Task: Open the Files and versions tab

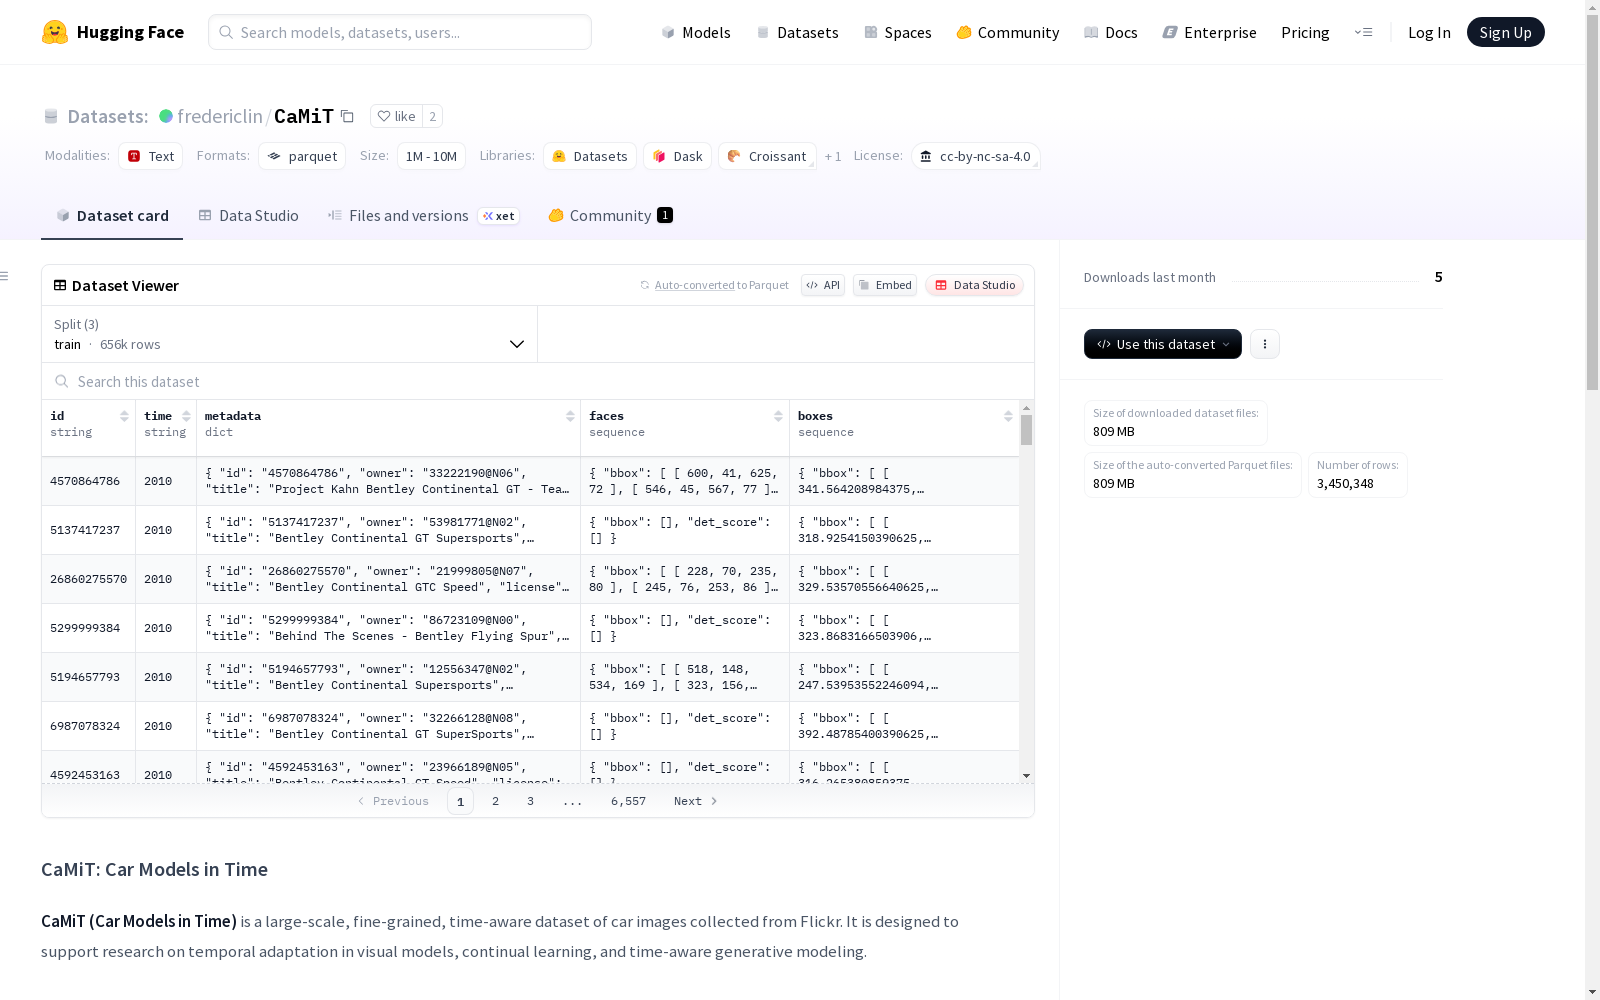Action: tap(424, 216)
